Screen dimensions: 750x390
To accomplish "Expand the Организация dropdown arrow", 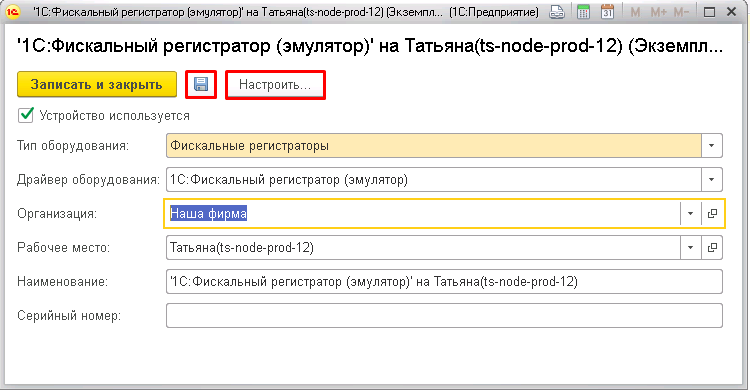I will [x=691, y=213].
